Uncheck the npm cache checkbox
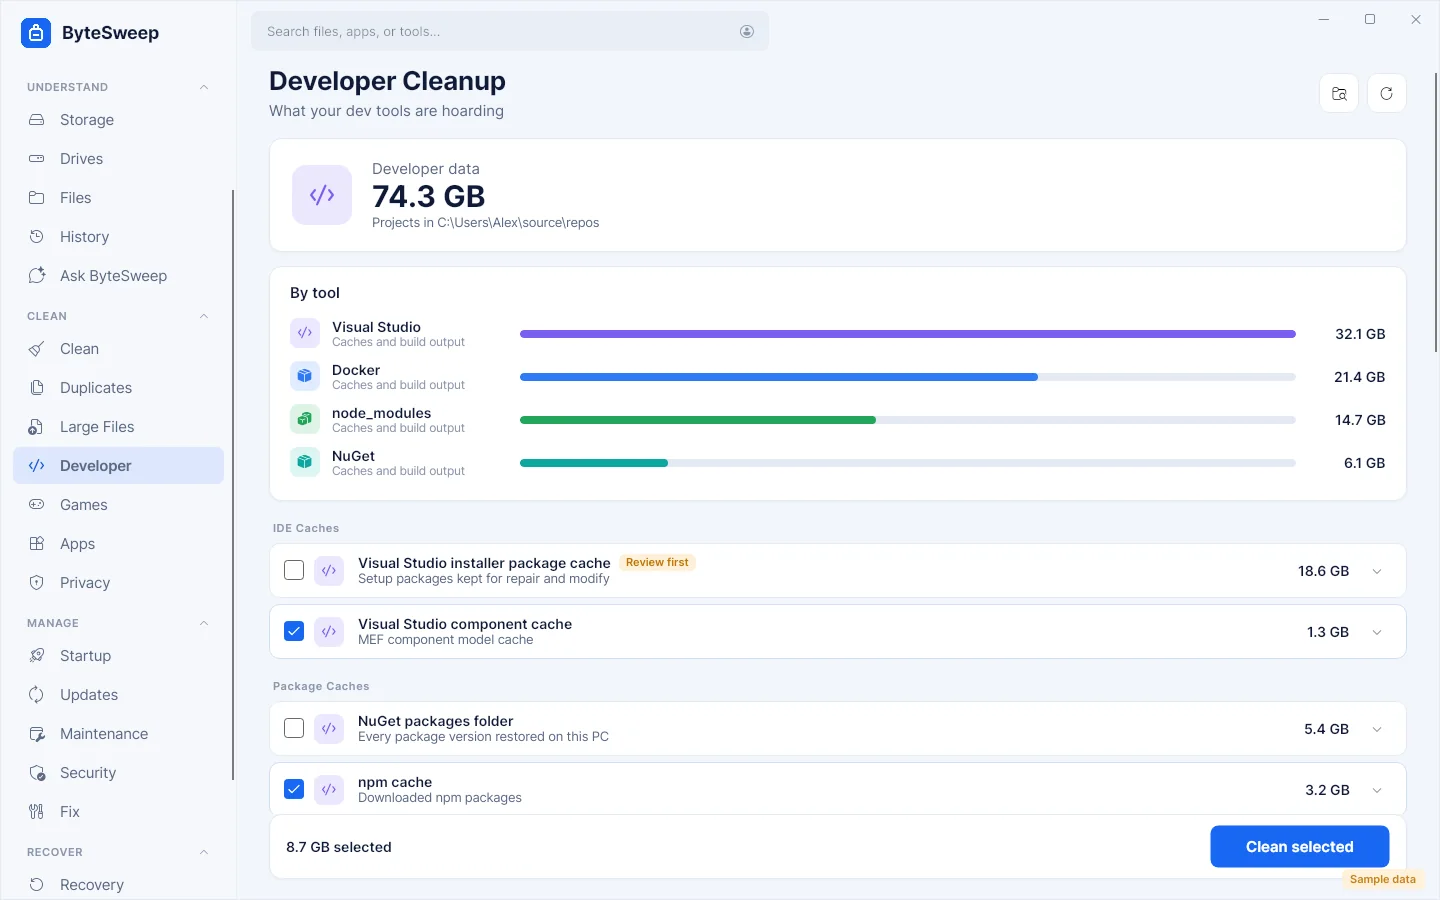The width and height of the screenshot is (1440, 900). click(x=294, y=790)
